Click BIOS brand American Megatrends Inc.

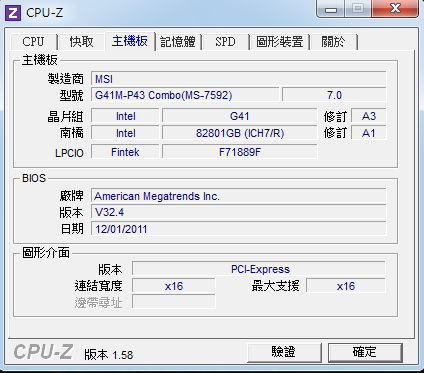[x=239, y=196]
